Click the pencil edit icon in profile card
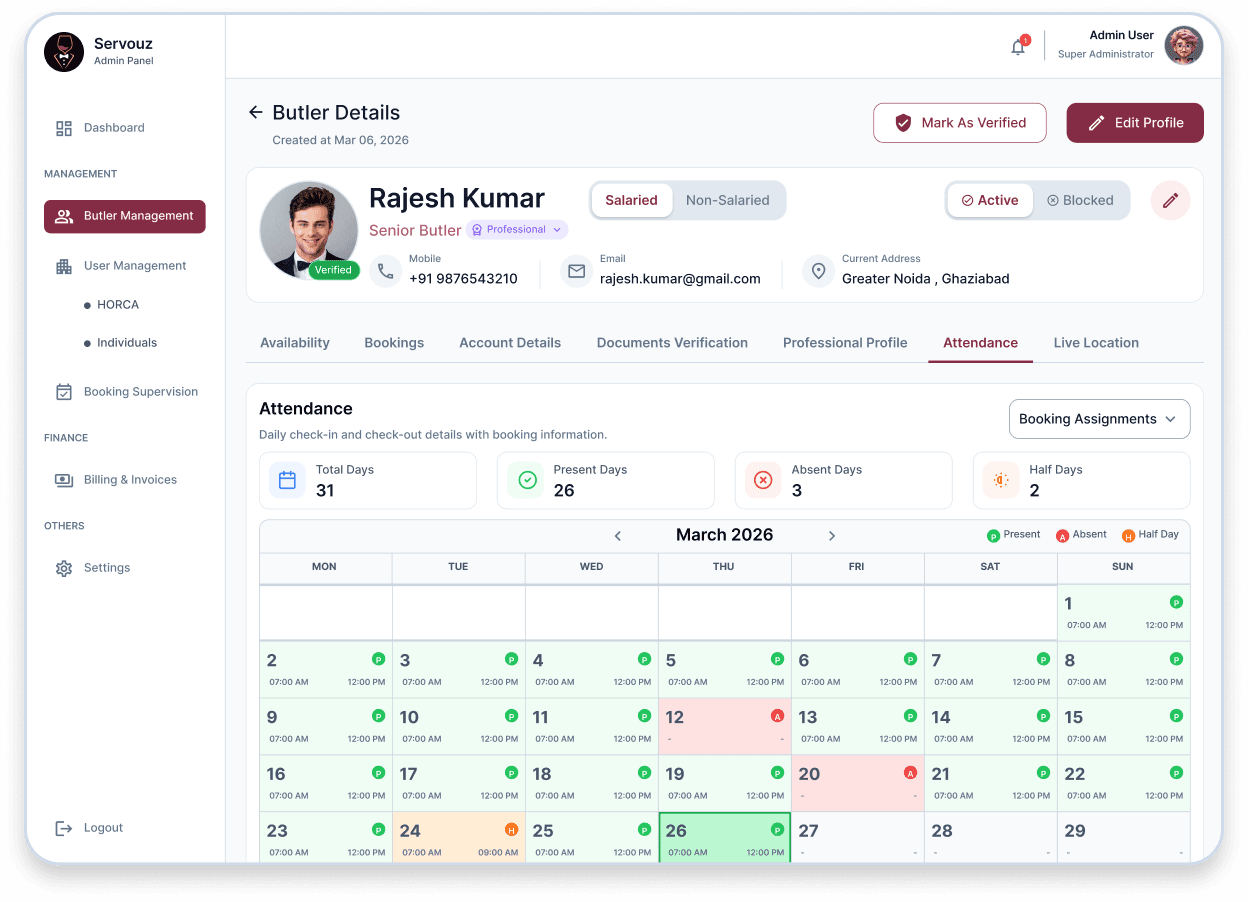This screenshot has width=1248, height=902. coord(1170,200)
